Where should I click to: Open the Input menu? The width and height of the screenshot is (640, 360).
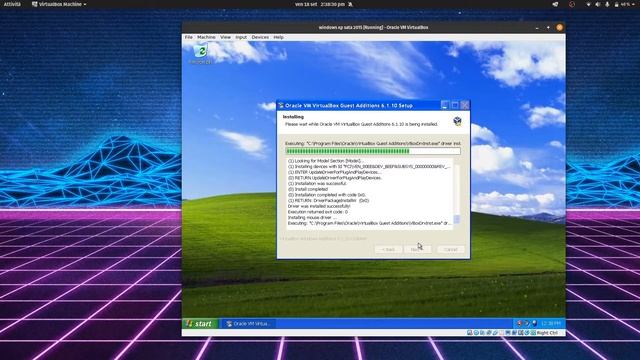pos(241,37)
